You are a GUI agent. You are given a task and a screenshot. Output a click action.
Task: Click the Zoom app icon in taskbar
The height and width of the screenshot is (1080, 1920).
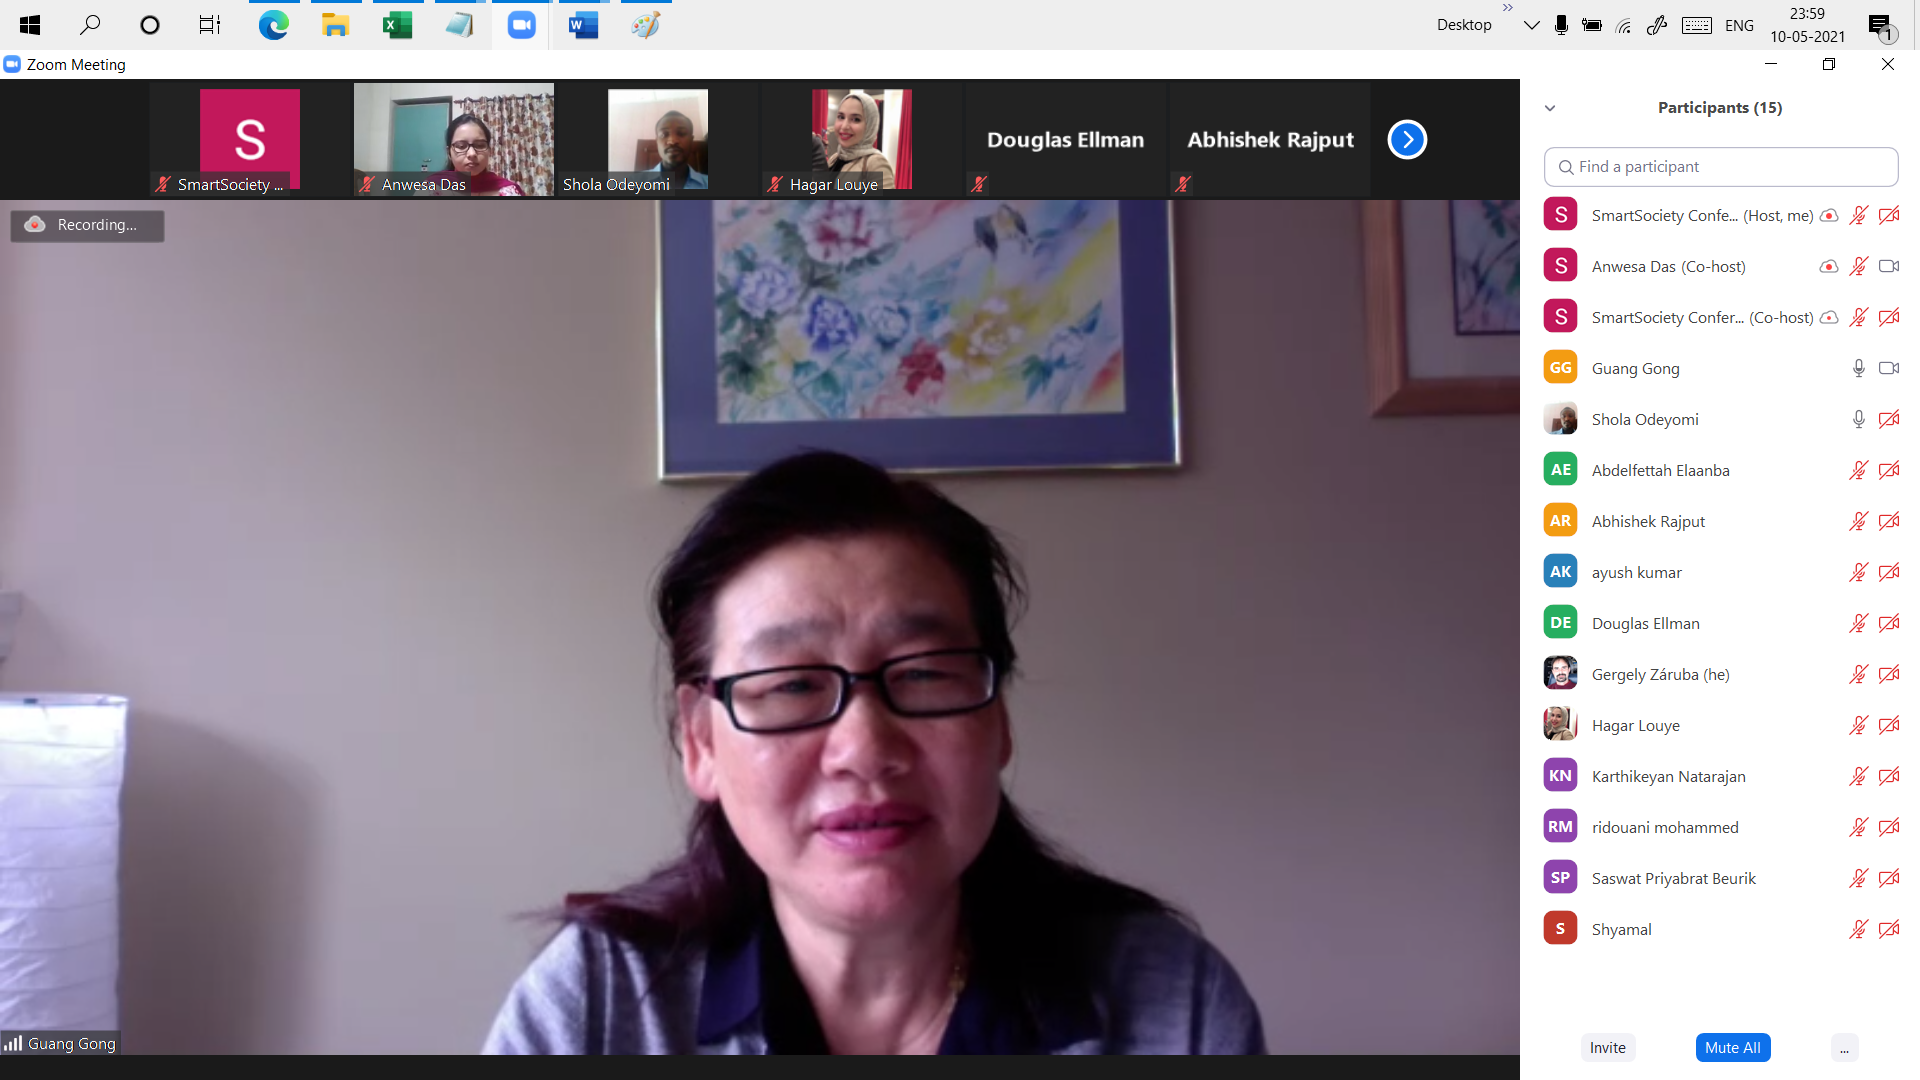pos(521,25)
